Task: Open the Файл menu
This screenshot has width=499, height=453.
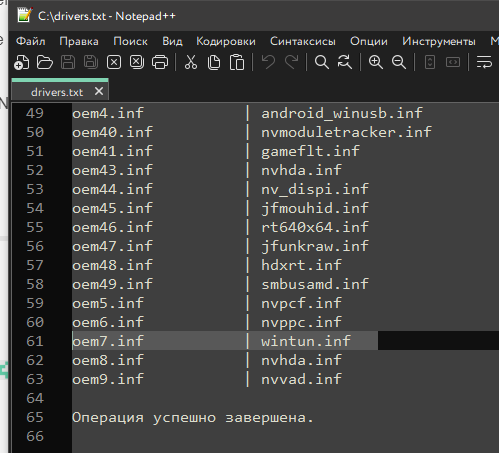Action: 31,41
